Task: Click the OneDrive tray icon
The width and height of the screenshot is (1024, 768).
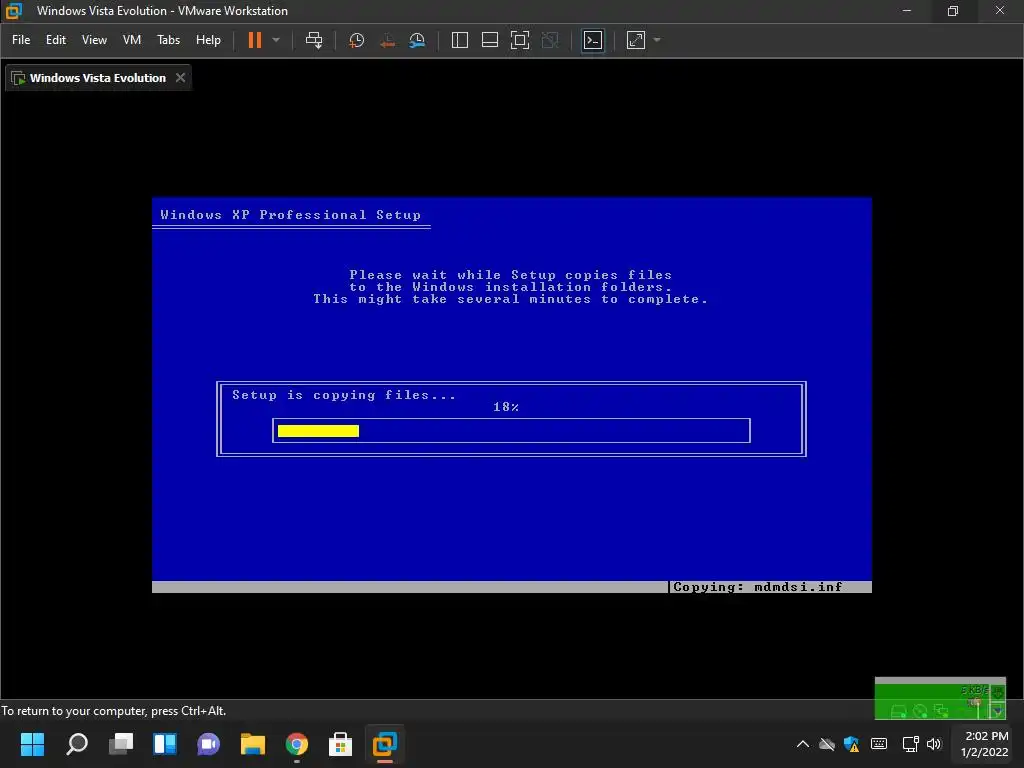Action: coord(827,744)
